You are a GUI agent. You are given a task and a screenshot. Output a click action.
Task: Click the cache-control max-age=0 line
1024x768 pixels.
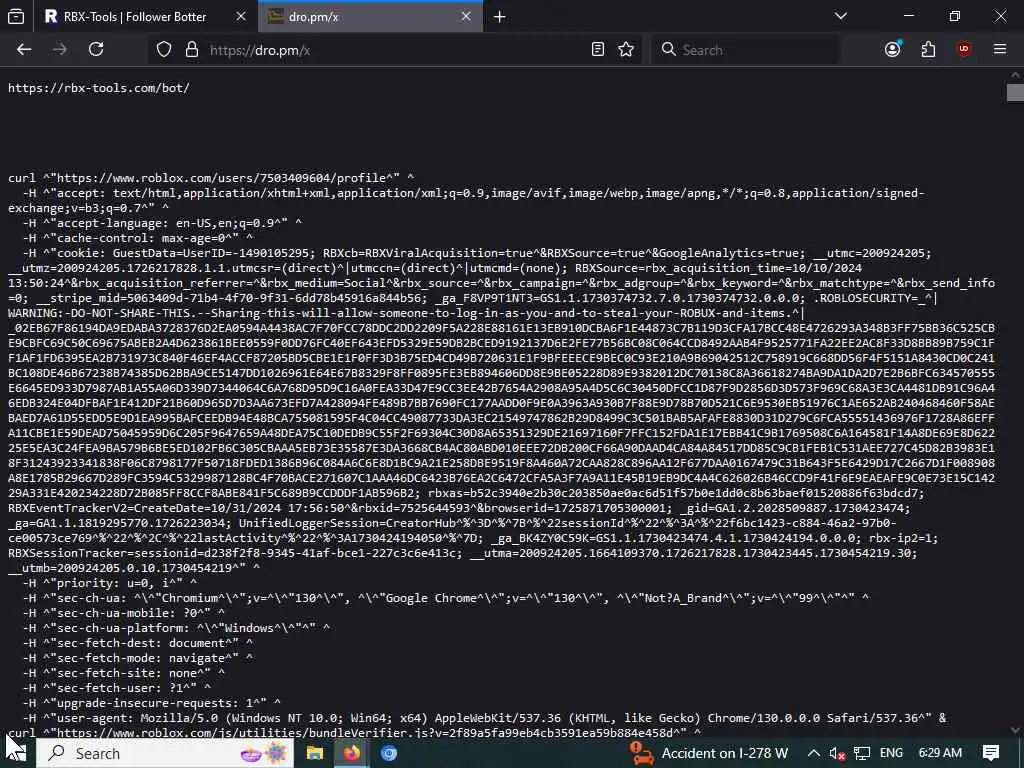click(138, 238)
